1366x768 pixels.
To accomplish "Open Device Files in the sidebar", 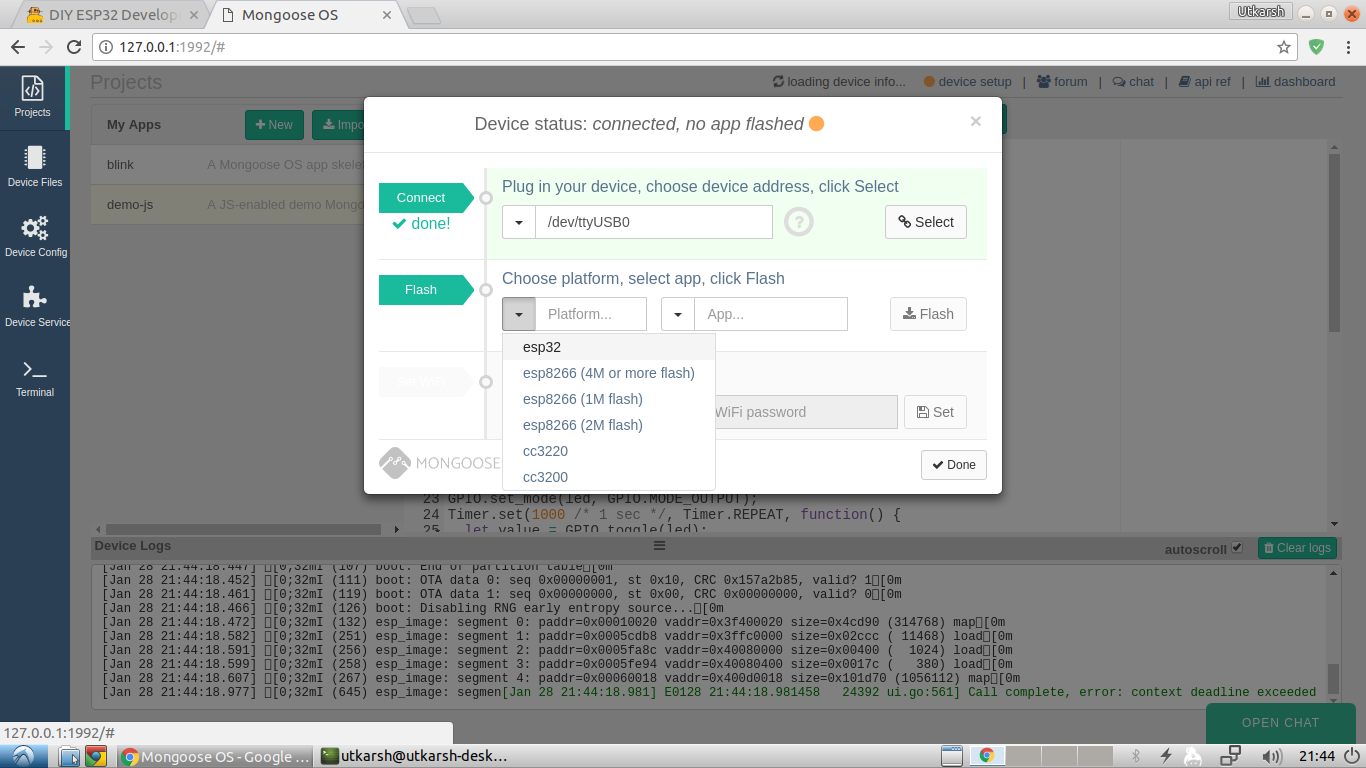I will click(x=34, y=166).
